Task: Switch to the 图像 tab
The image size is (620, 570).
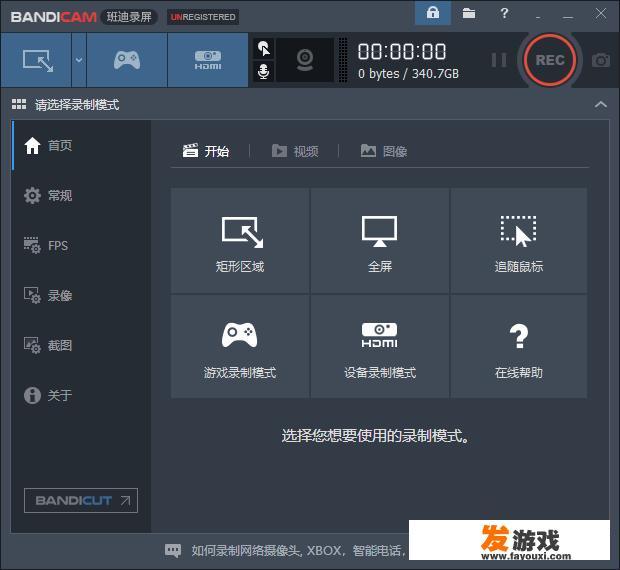Action: point(384,151)
